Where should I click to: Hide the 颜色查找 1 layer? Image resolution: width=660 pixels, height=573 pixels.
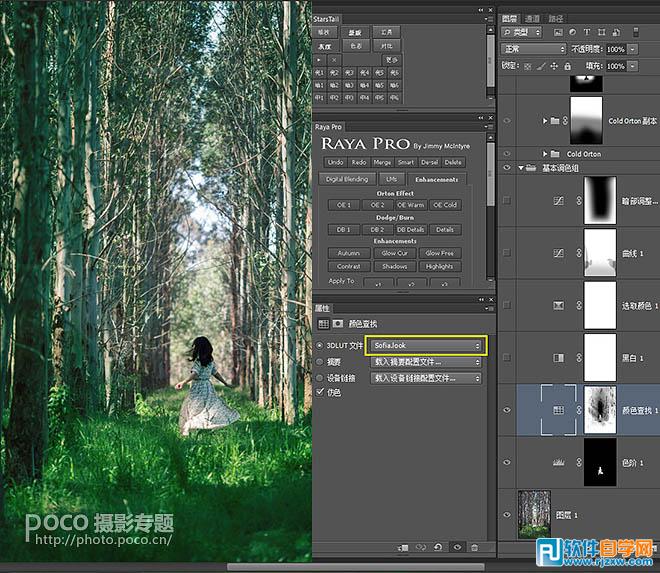pyautogui.click(x=507, y=410)
